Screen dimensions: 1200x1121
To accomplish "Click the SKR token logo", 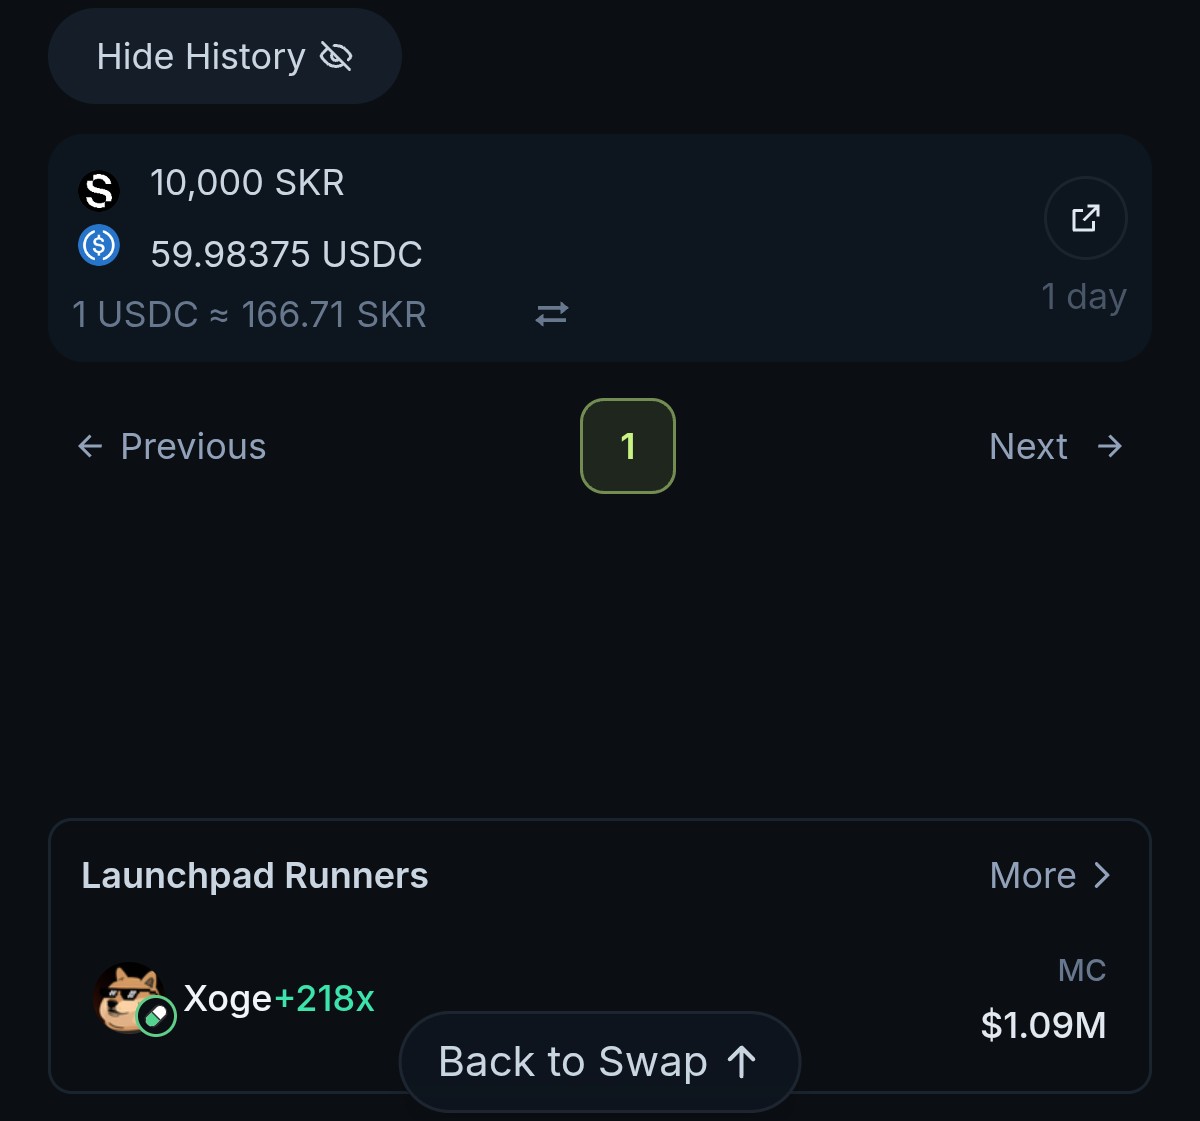I will pos(99,190).
